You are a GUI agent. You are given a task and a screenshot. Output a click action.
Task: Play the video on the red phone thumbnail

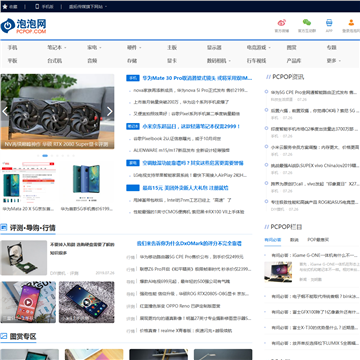tap(28, 302)
